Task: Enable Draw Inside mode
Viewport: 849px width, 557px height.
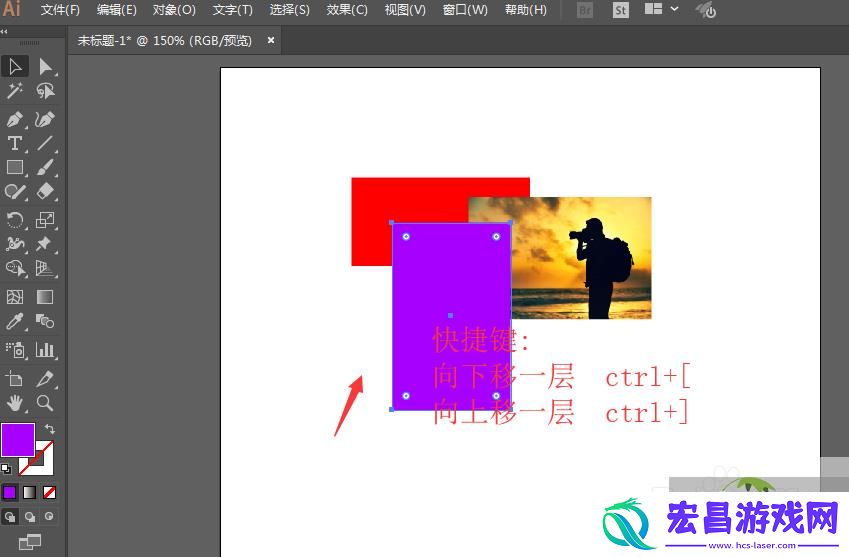Action: [x=49, y=517]
